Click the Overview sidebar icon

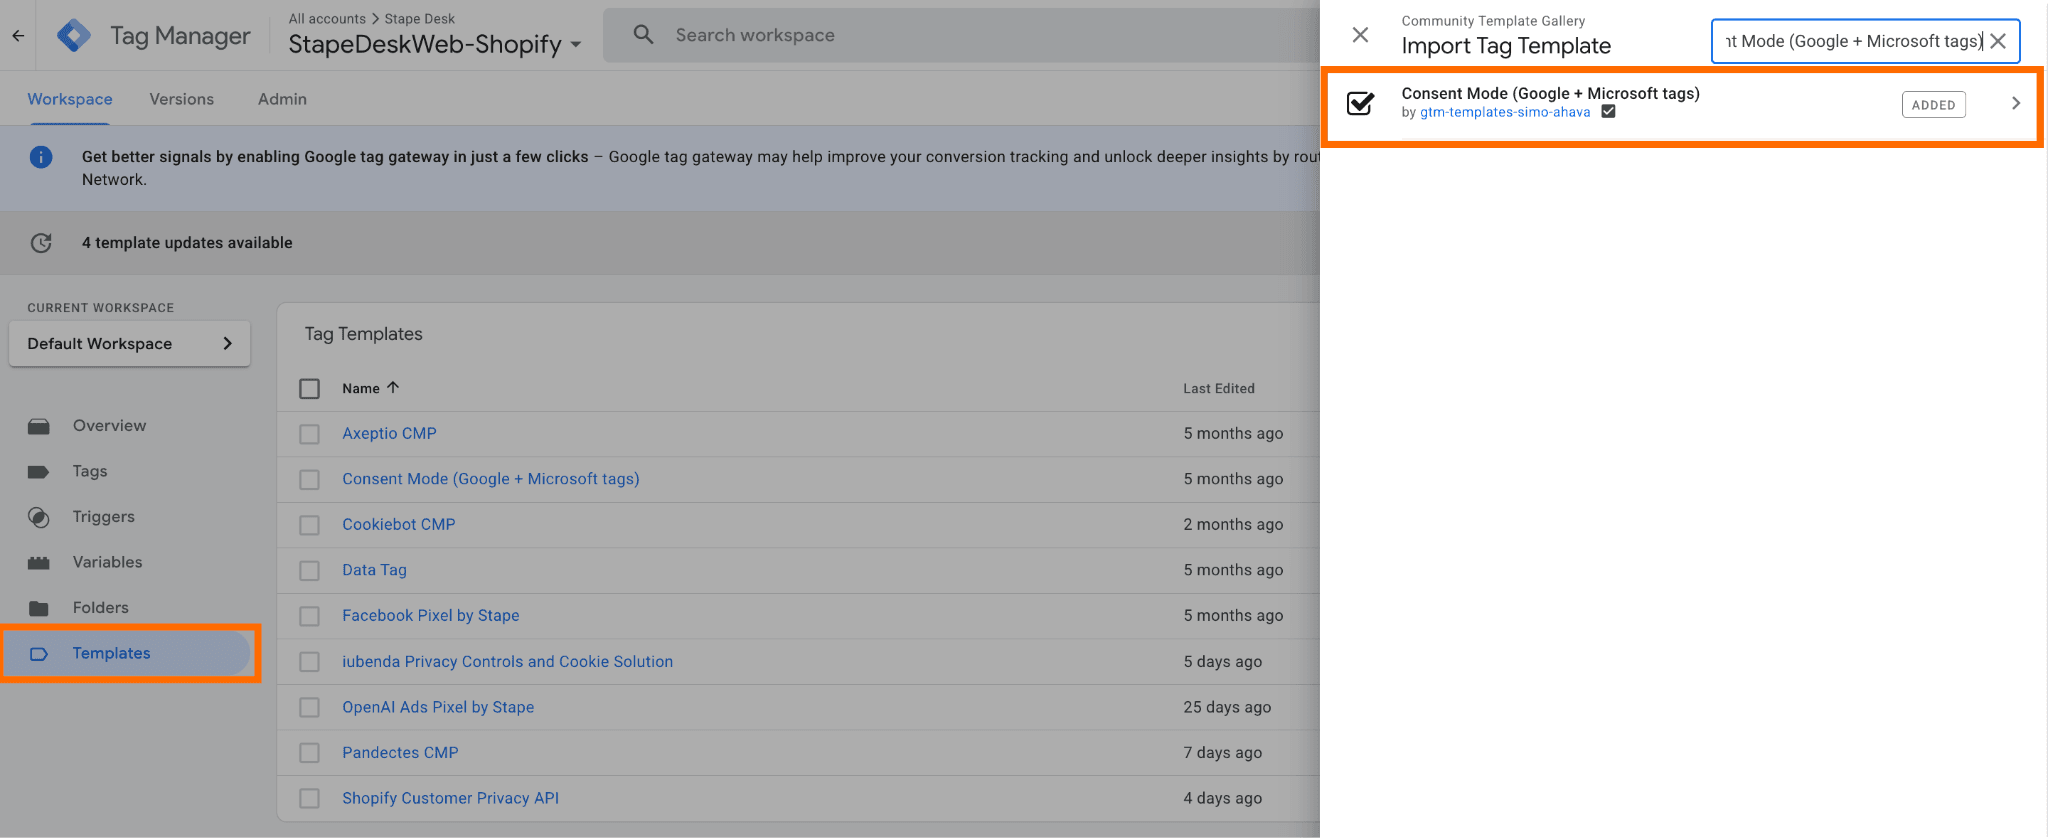pos(39,427)
